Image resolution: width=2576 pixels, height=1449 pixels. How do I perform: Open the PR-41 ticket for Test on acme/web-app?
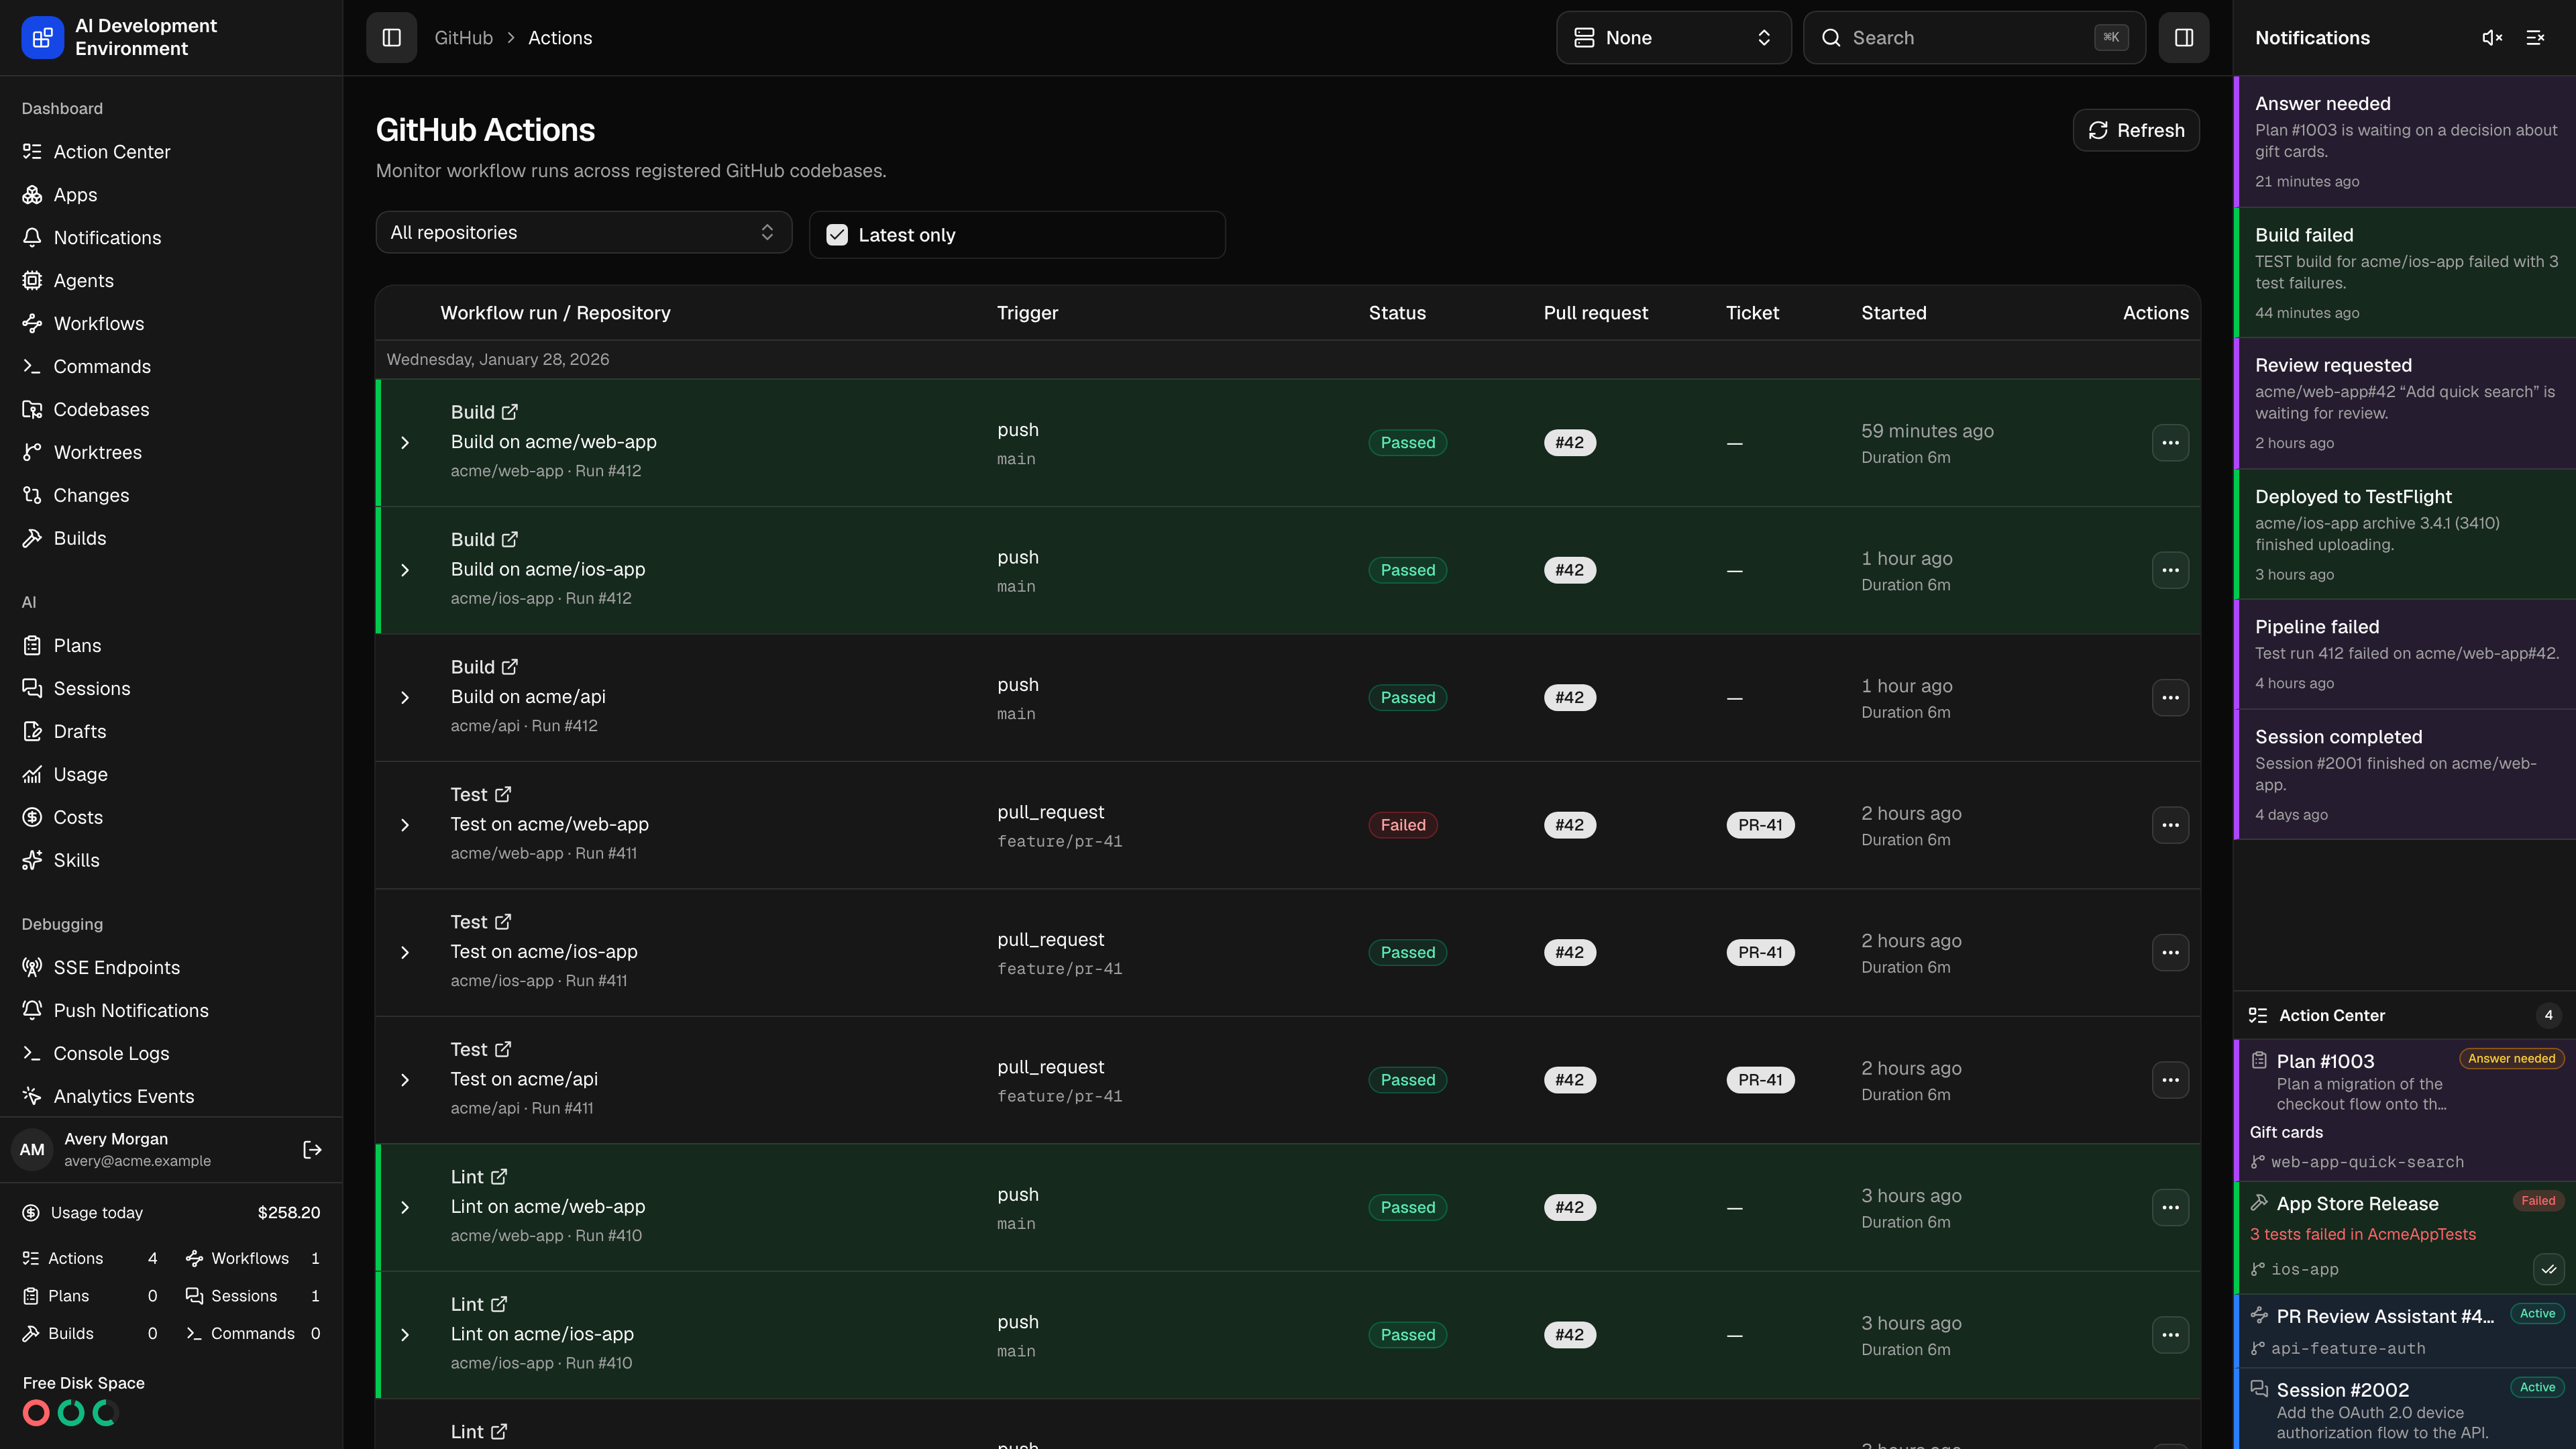(x=1760, y=825)
